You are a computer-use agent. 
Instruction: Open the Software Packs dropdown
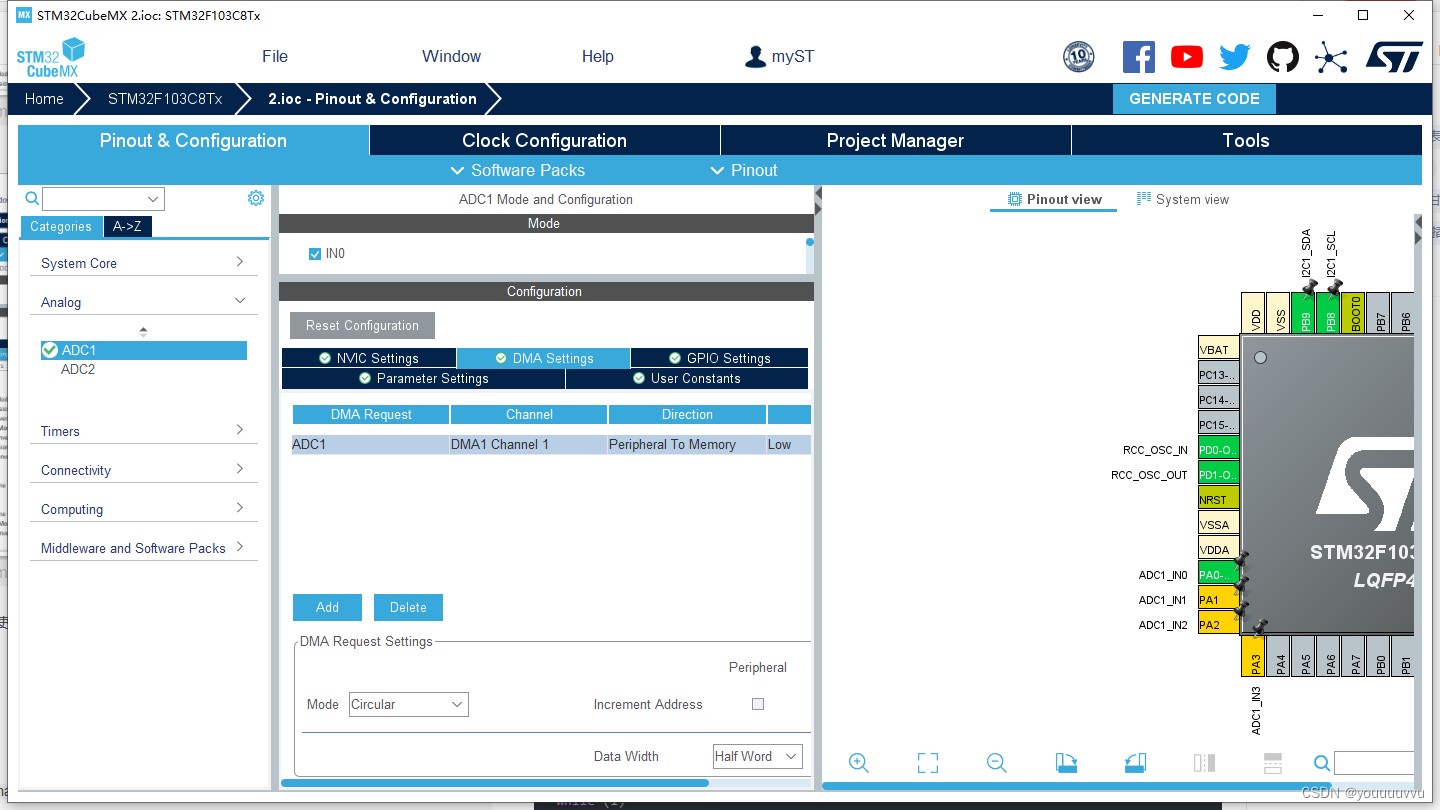tap(518, 170)
